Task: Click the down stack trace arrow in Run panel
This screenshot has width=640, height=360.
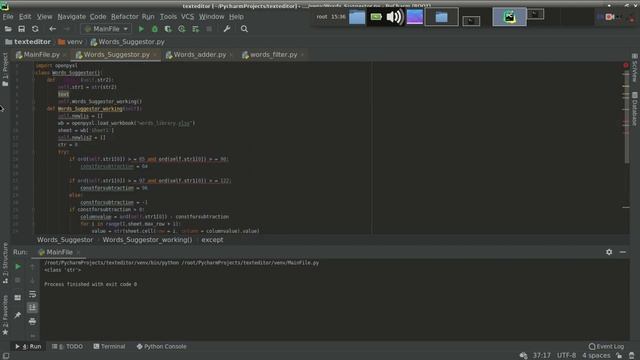Action: click(33, 280)
